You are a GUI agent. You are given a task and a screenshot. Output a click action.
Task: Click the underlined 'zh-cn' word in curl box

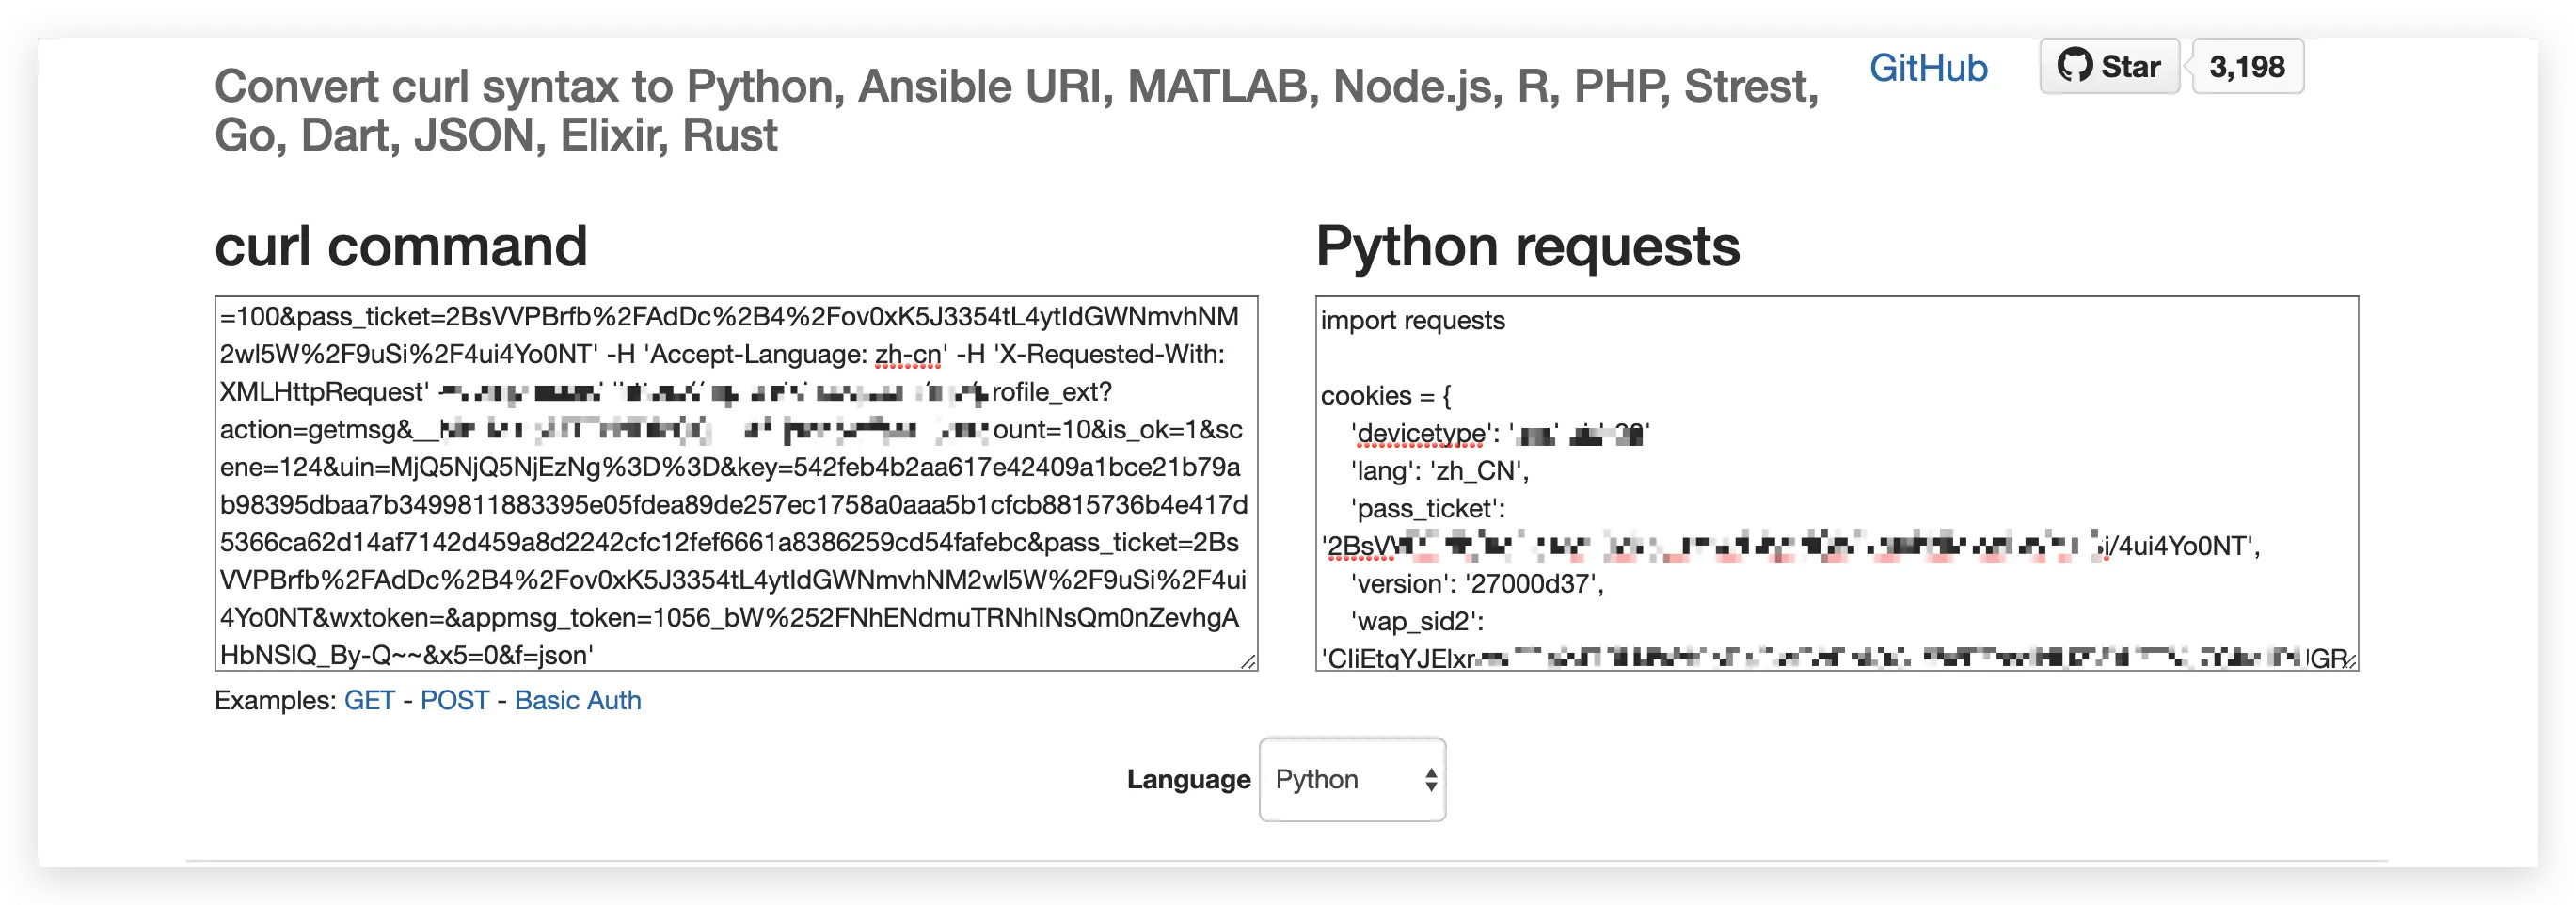(907, 355)
